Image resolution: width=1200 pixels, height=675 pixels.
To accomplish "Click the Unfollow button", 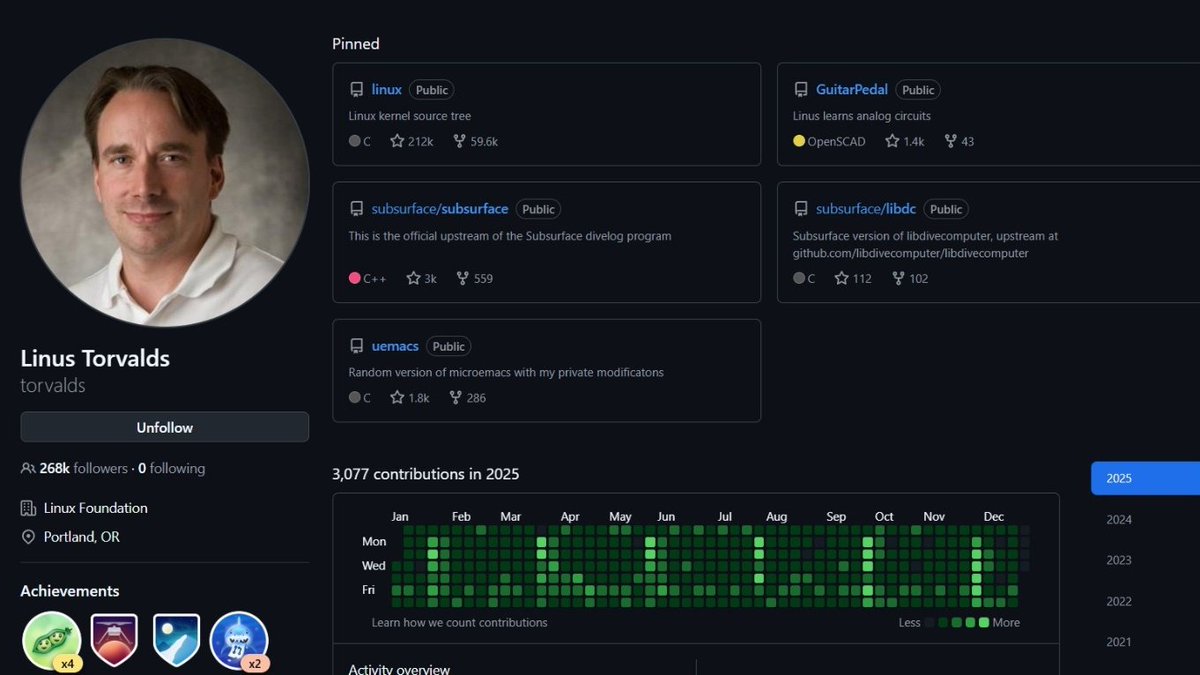I will pos(165,427).
